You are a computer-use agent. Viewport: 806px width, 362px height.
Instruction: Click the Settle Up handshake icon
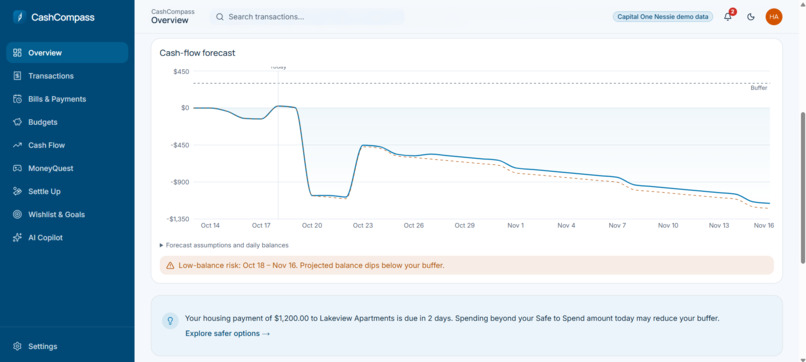pyautogui.click(x=17, y=191)
